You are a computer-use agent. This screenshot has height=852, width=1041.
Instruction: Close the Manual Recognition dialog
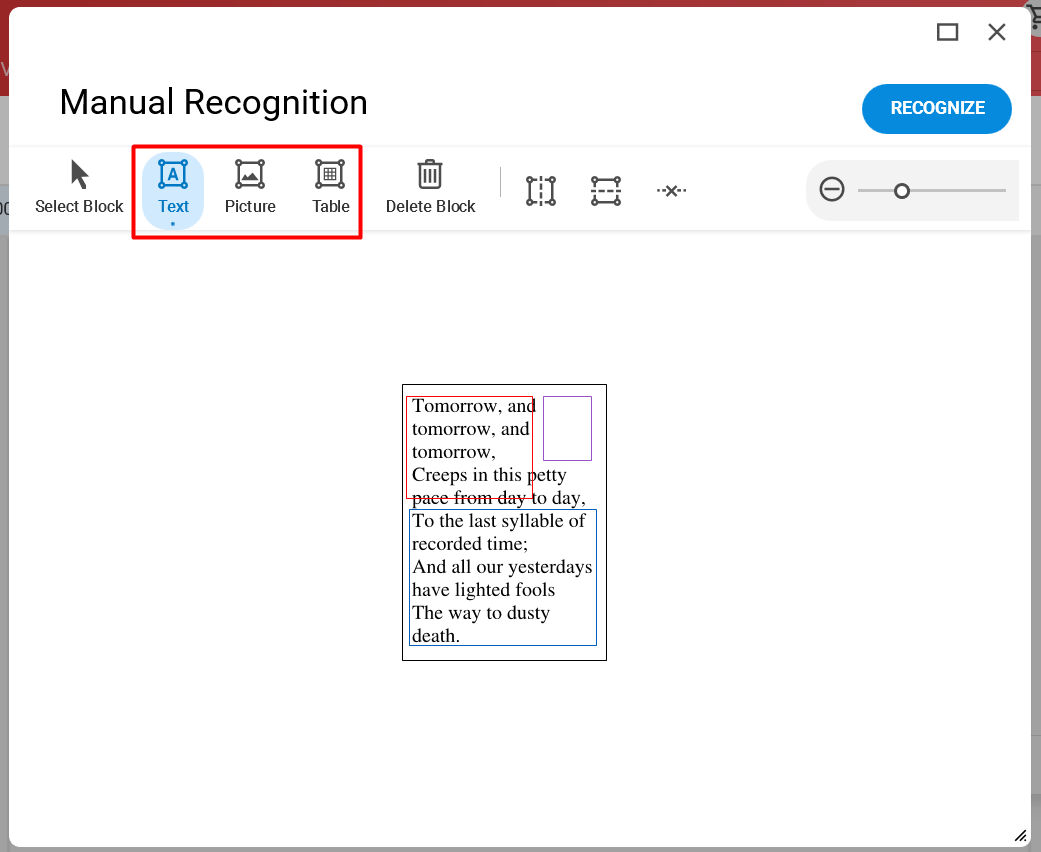pos(996,32)
